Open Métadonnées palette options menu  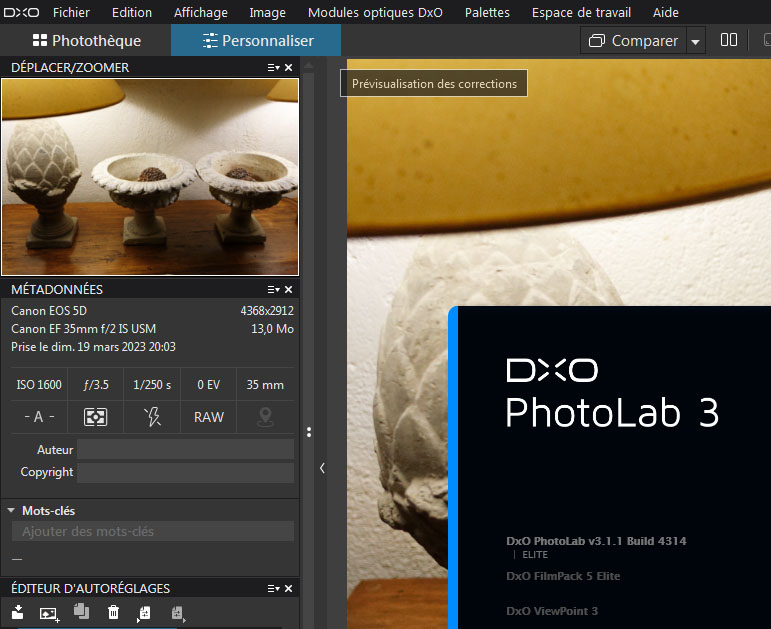273,290
